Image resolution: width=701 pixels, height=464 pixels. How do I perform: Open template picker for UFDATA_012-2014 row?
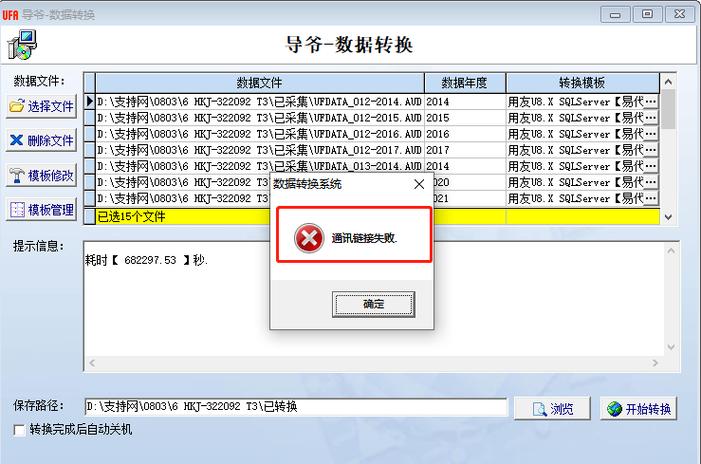pos(651,102)
